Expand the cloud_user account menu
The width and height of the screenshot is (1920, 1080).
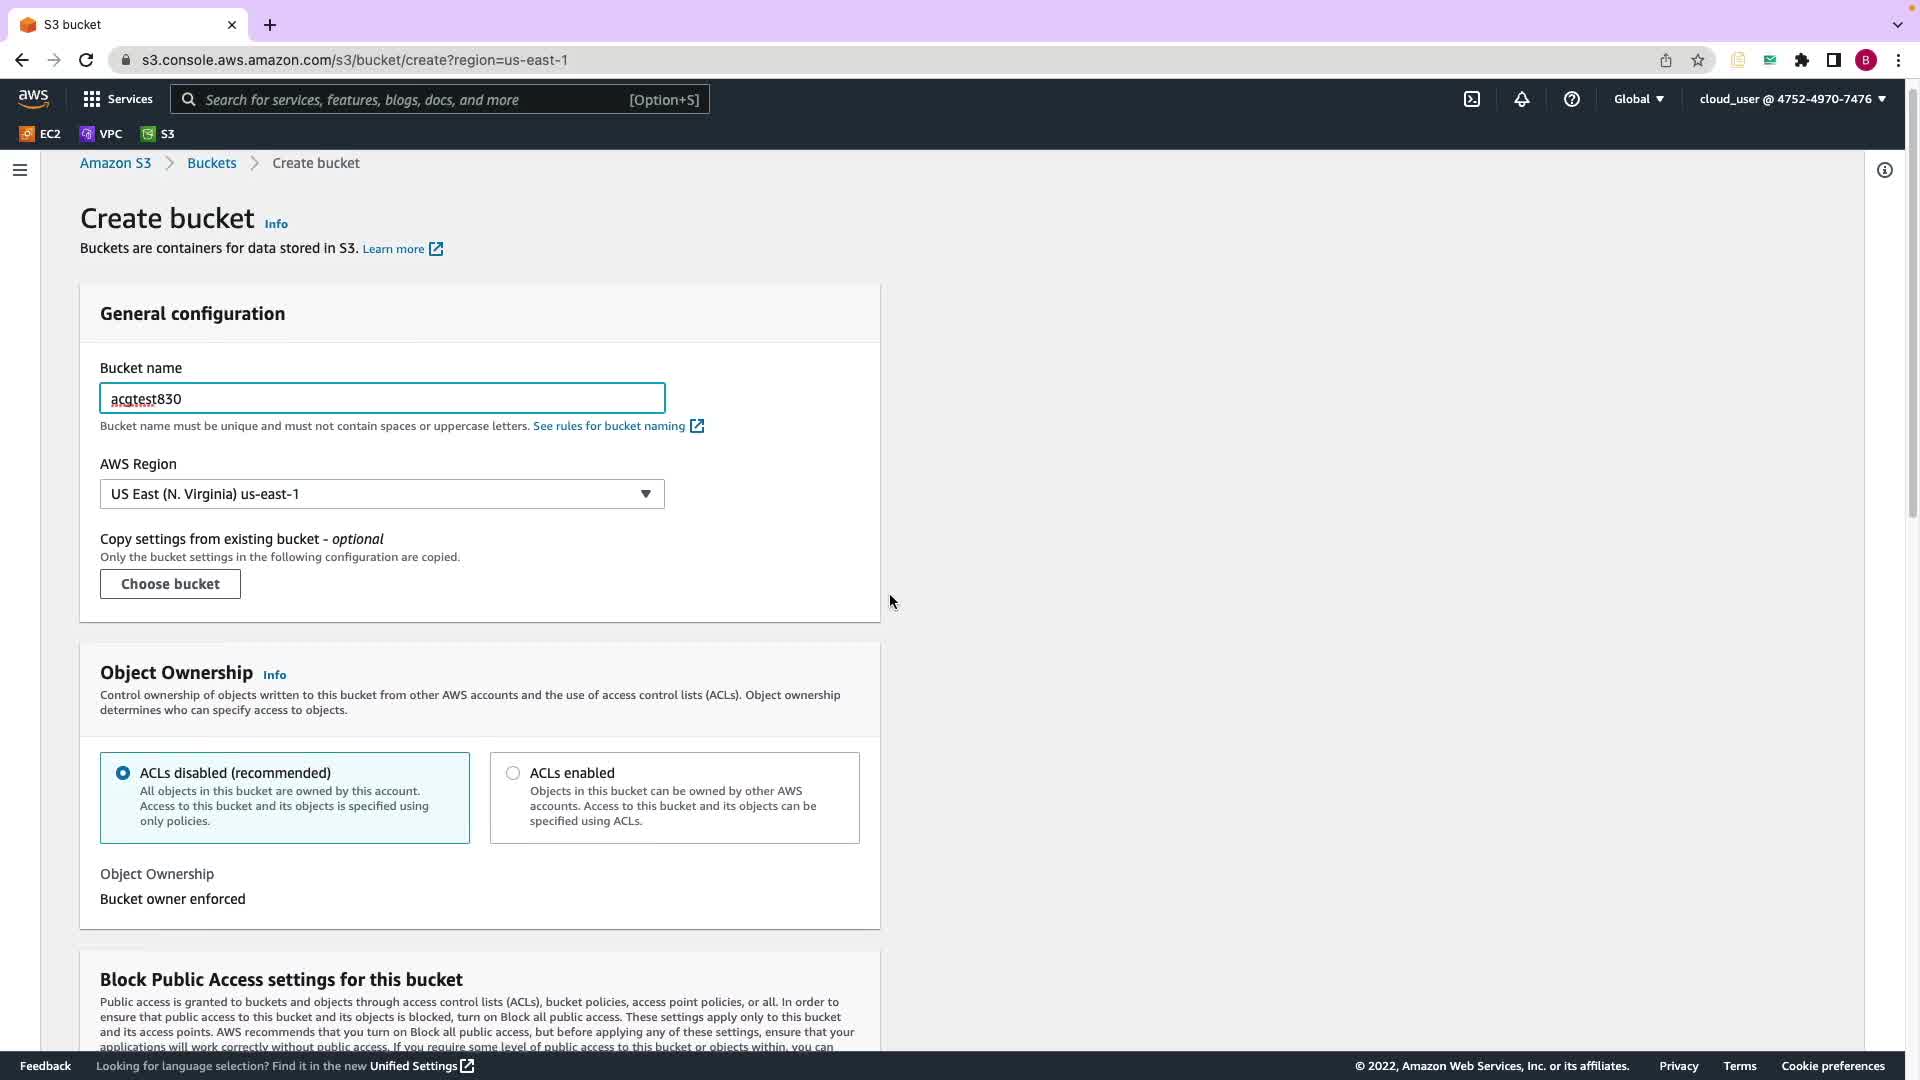1792,99
